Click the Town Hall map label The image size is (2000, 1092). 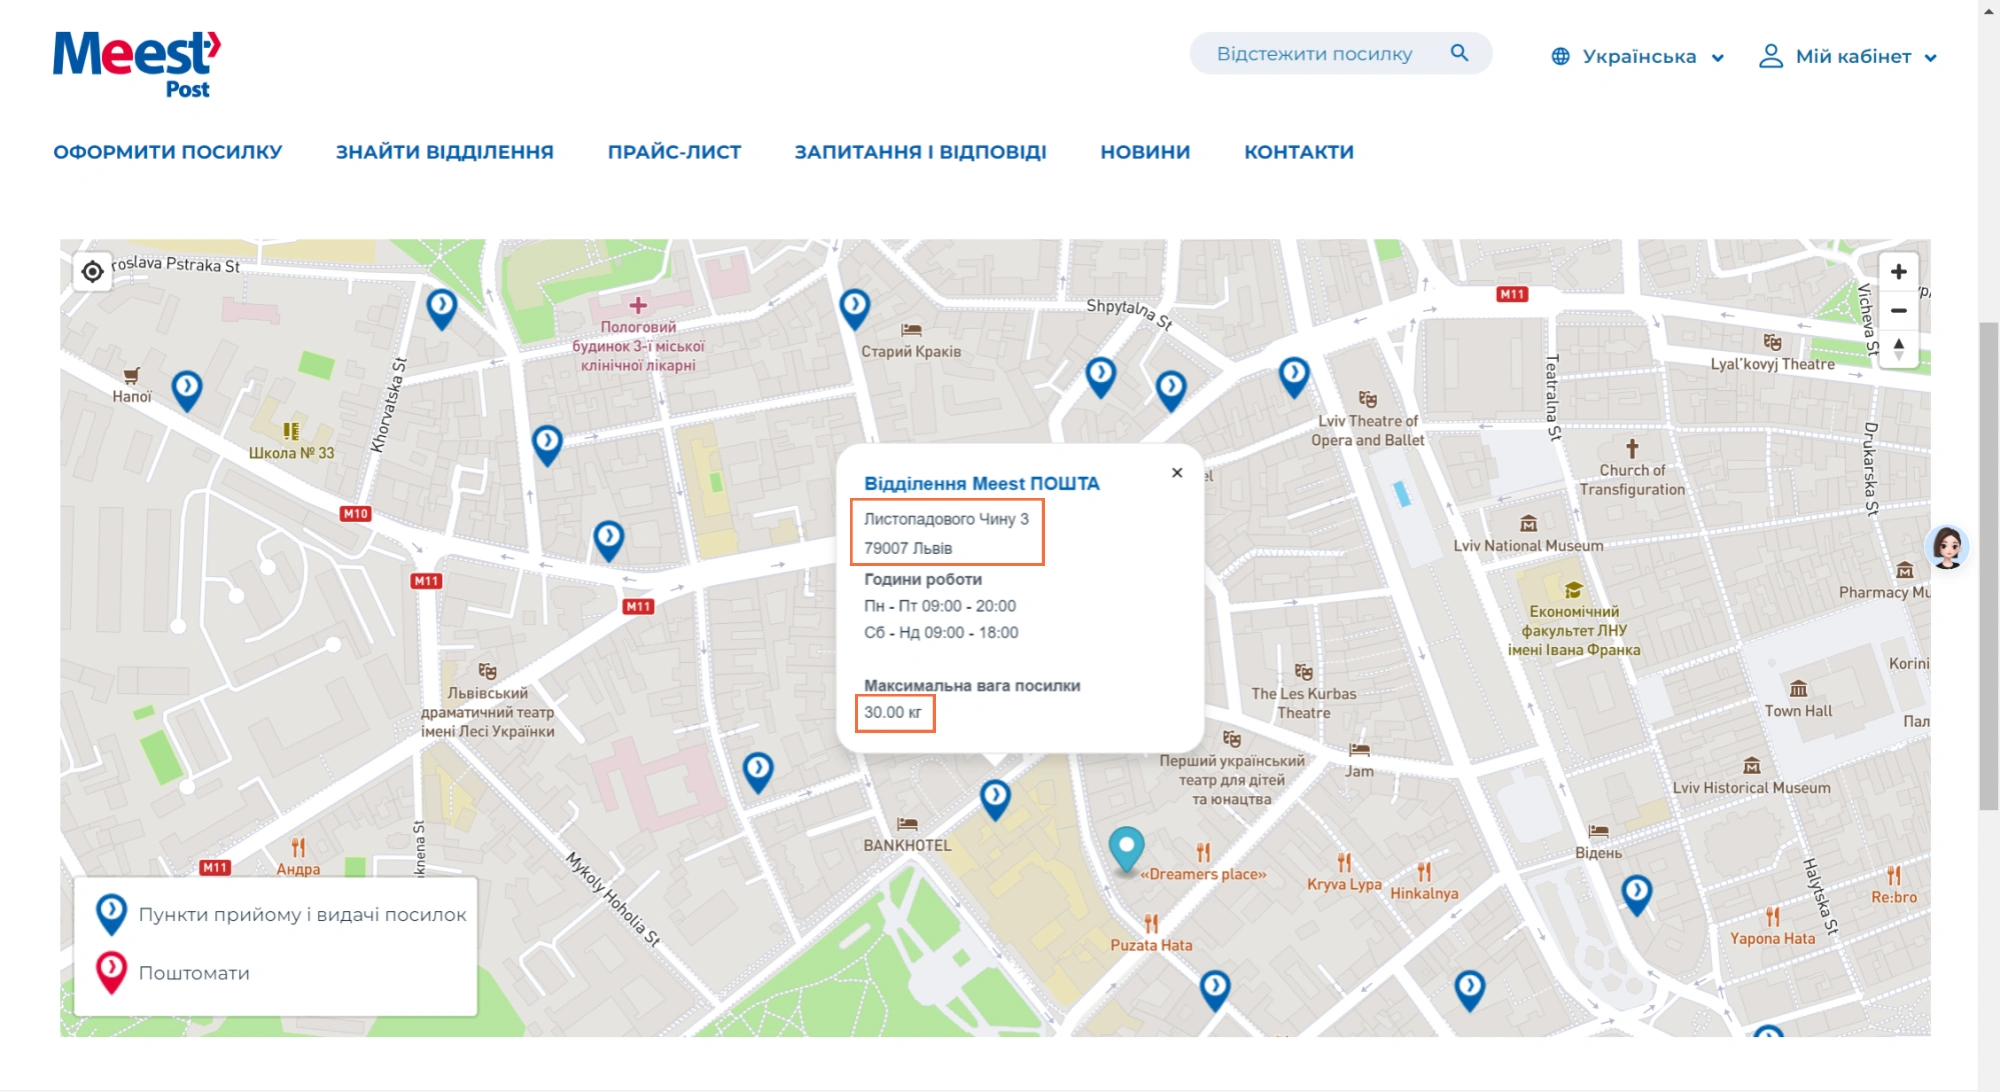(x=1798, y=711)
